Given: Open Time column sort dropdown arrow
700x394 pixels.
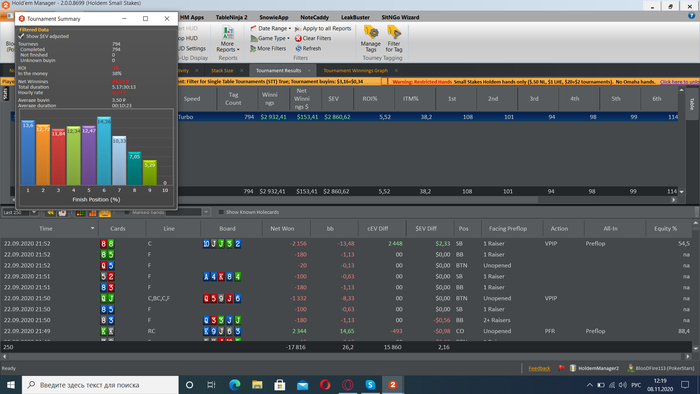Looking at the screenshot, I should pos(92,228).
